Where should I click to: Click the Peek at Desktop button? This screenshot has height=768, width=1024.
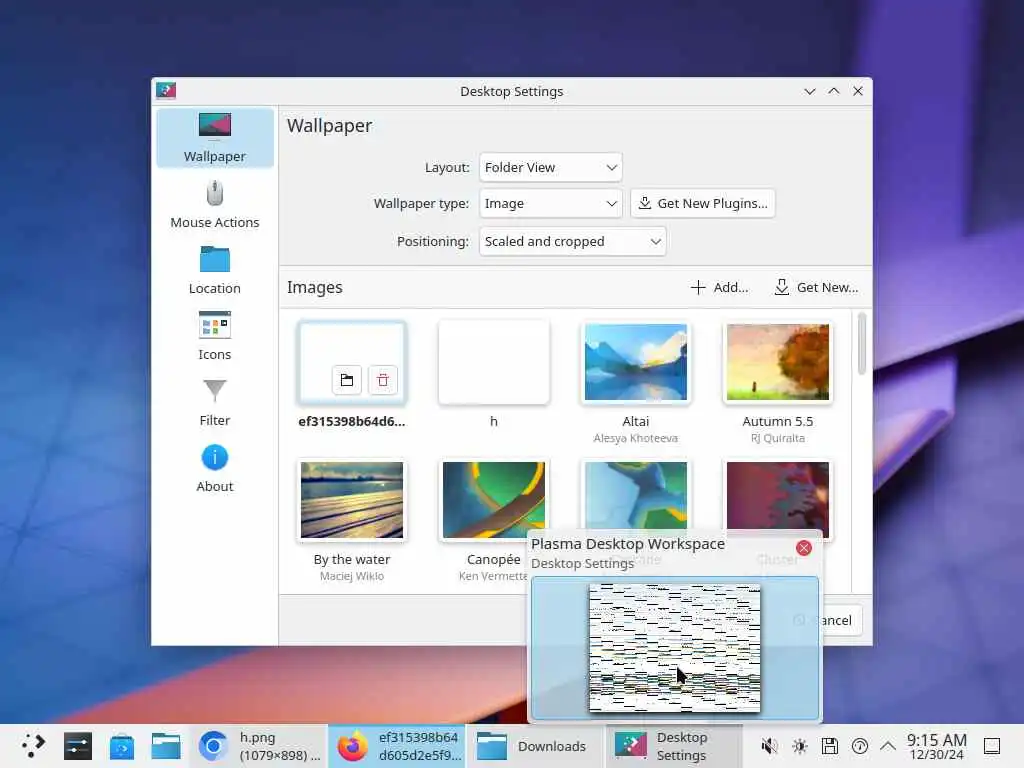(x=992, y=746)
